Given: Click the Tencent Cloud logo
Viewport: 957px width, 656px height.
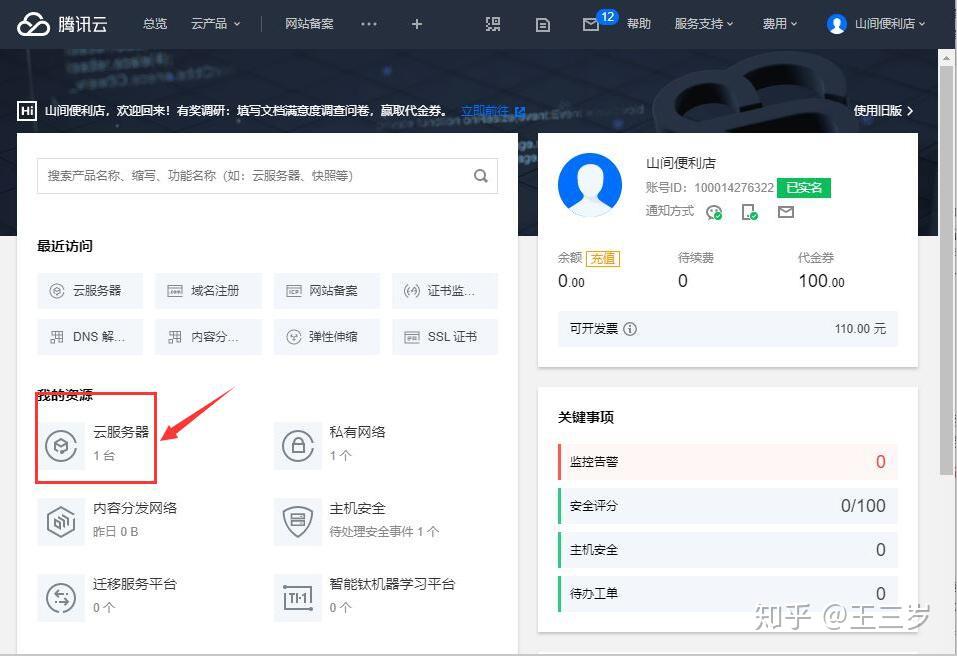Looking at the screenshot, I should click(x=62, y=24).
